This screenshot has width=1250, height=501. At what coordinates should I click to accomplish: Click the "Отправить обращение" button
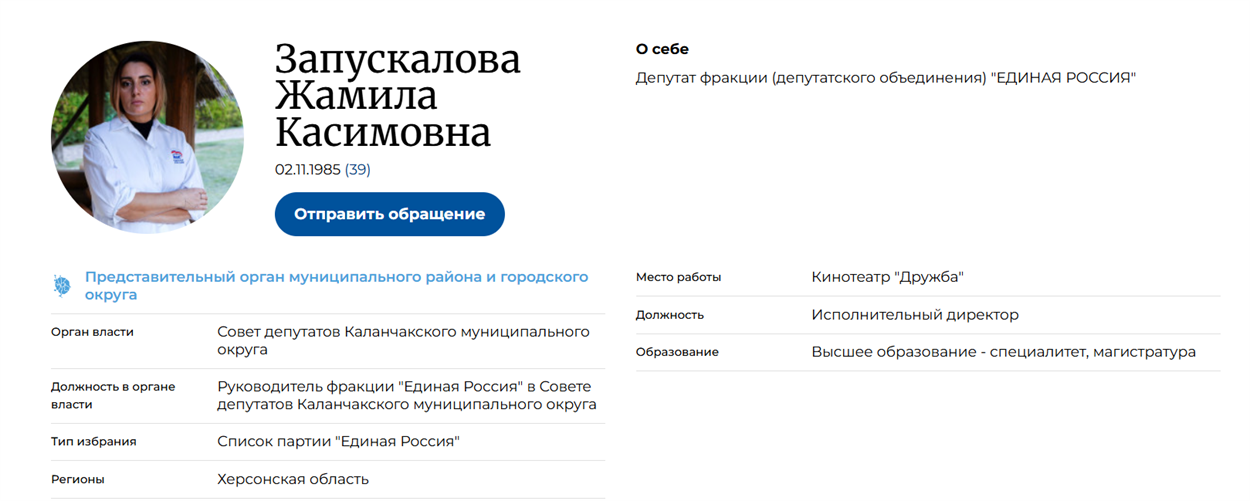click(x=389, y=214)
